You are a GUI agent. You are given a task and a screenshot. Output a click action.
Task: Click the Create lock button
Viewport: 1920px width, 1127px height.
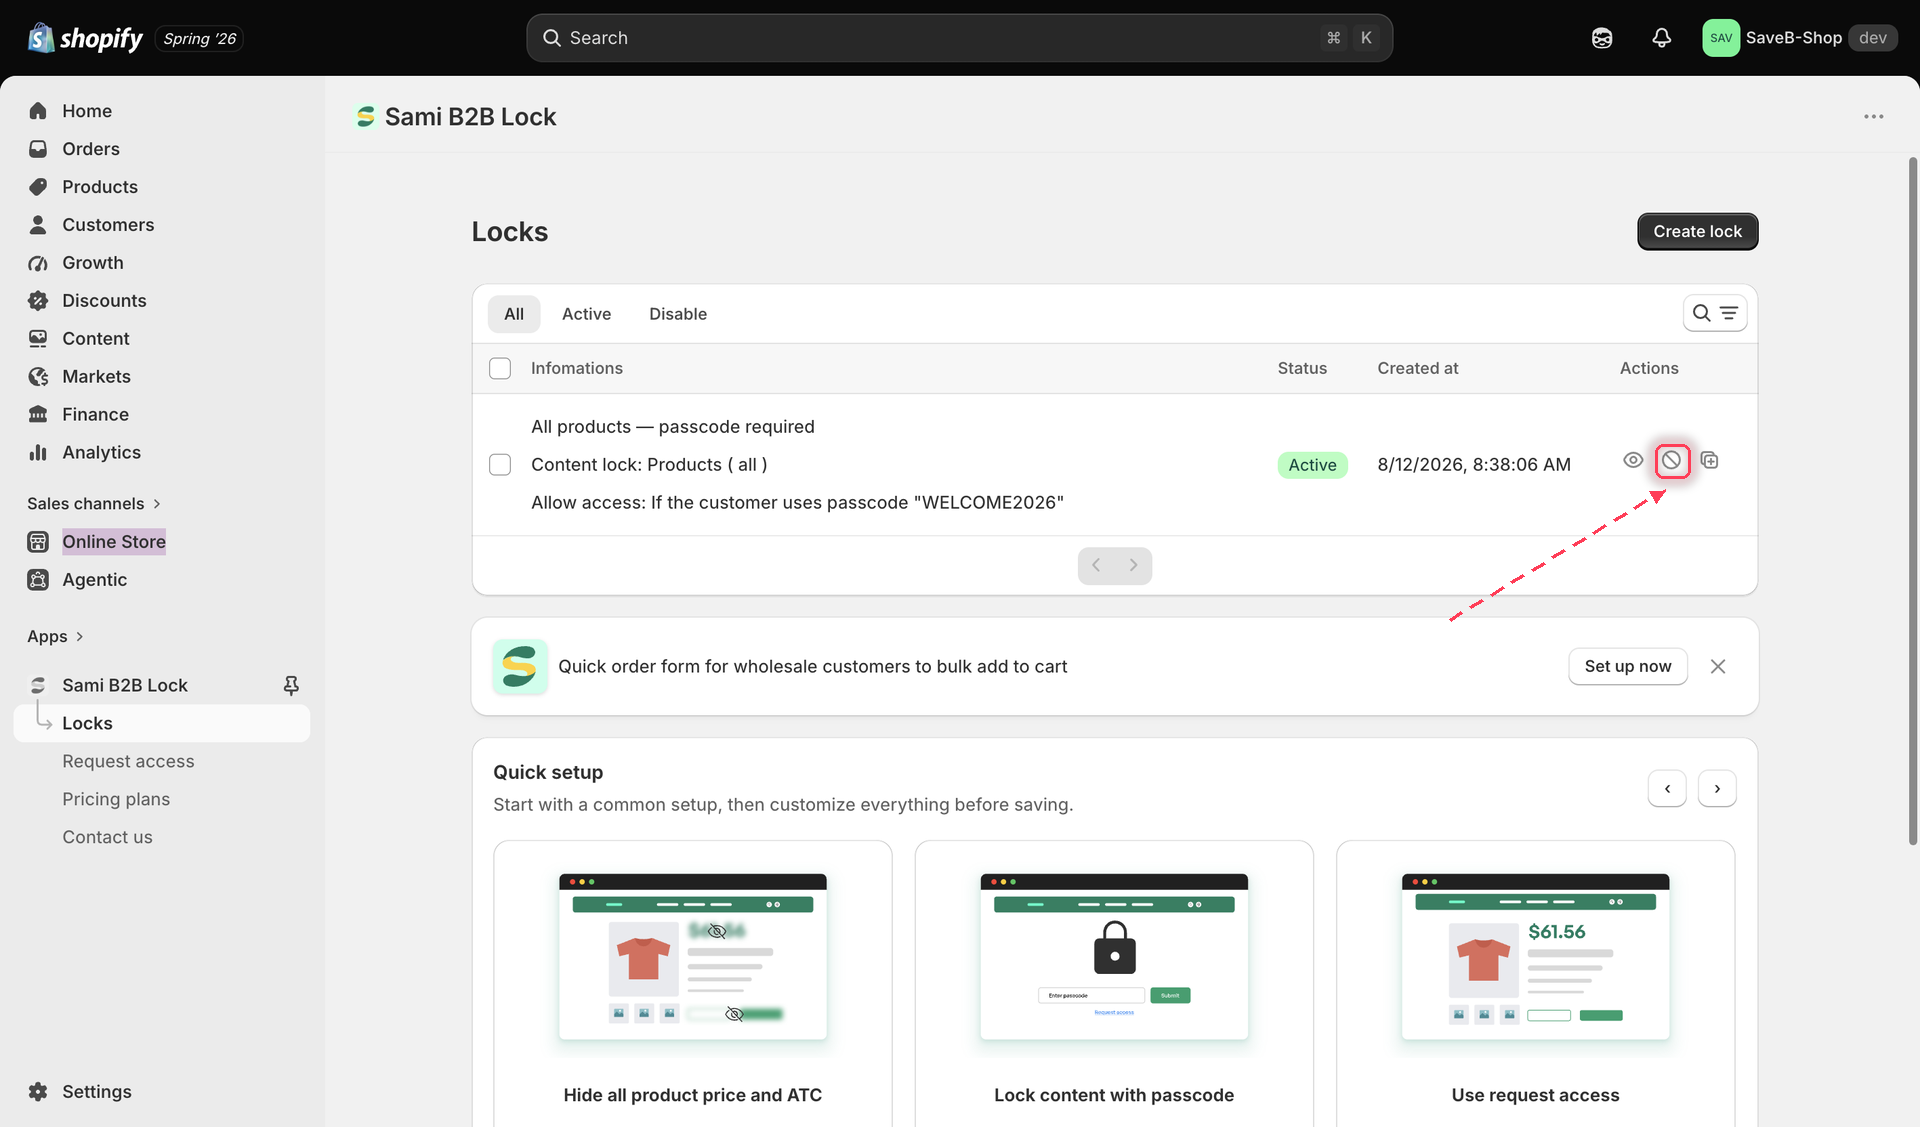point(1697,232)
